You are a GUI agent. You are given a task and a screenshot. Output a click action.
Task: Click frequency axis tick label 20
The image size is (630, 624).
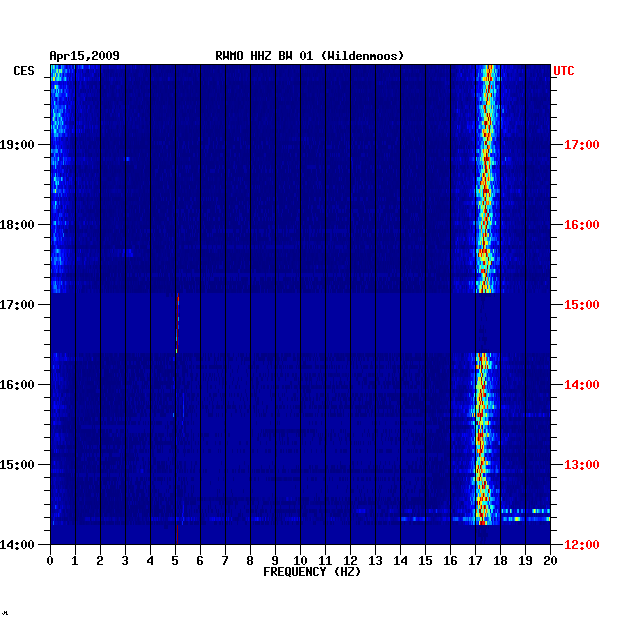pos(550,561)
